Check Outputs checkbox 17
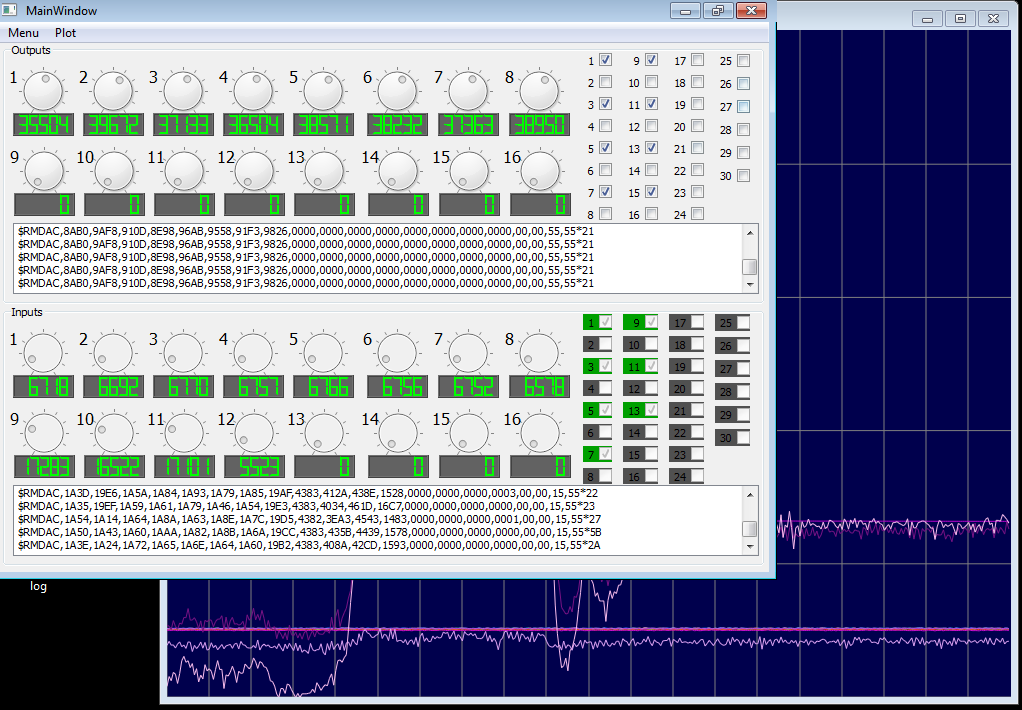Image resolution: width=1022 pixels, height=710 pixels. click(x=697, y=60)
